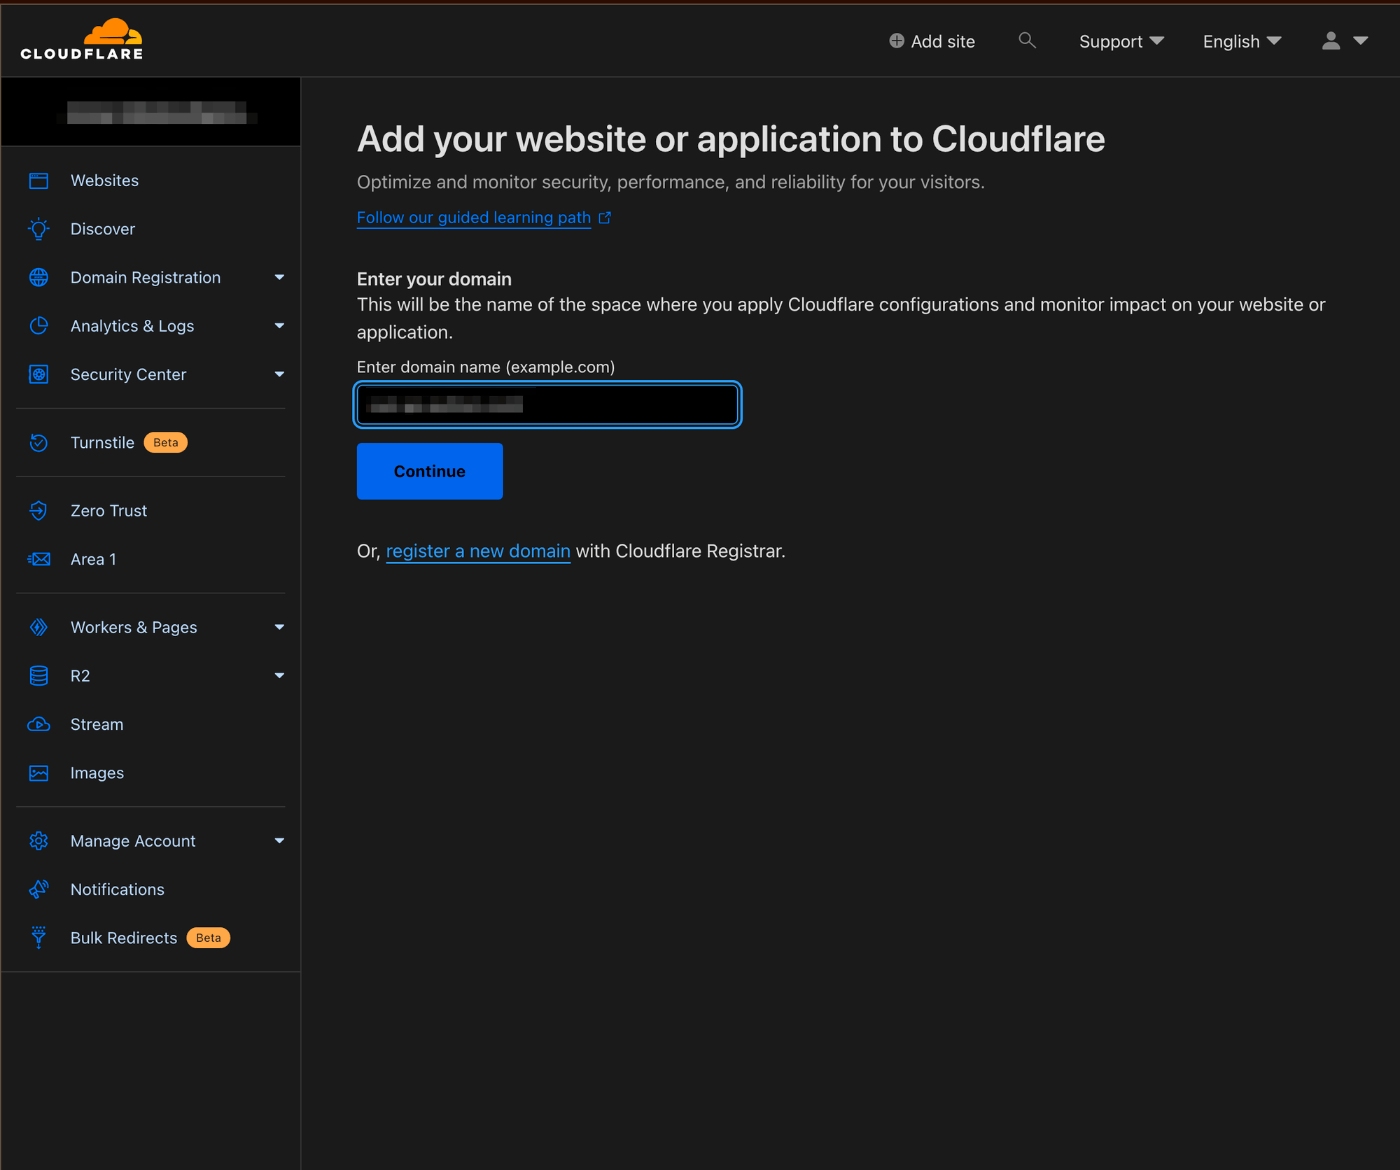Click the Turnstile icon in sidebar
Screen dimensions: 1400x1170
point(39,443)
